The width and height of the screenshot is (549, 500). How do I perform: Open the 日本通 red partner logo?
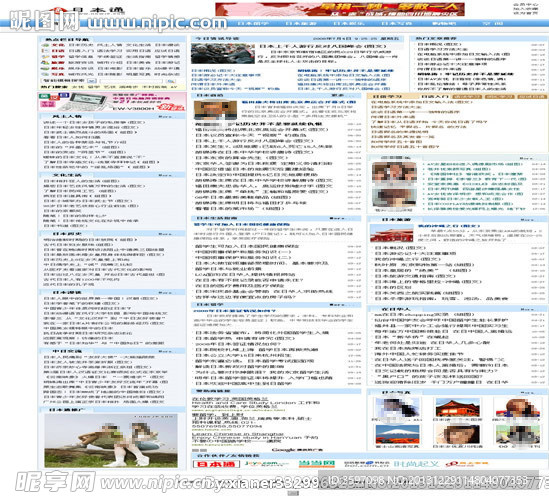[x=216, y=464]
